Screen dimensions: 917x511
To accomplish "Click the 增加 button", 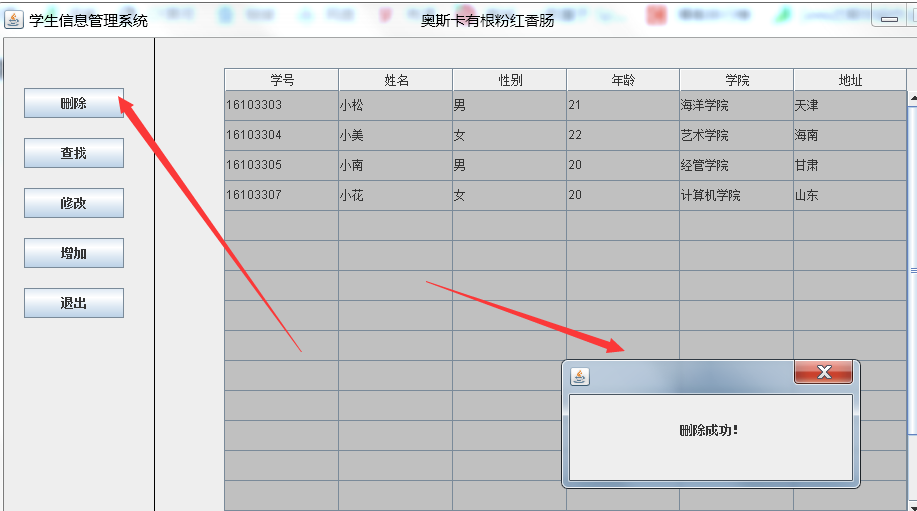I will pyautogui.click(x=74, y=253).
